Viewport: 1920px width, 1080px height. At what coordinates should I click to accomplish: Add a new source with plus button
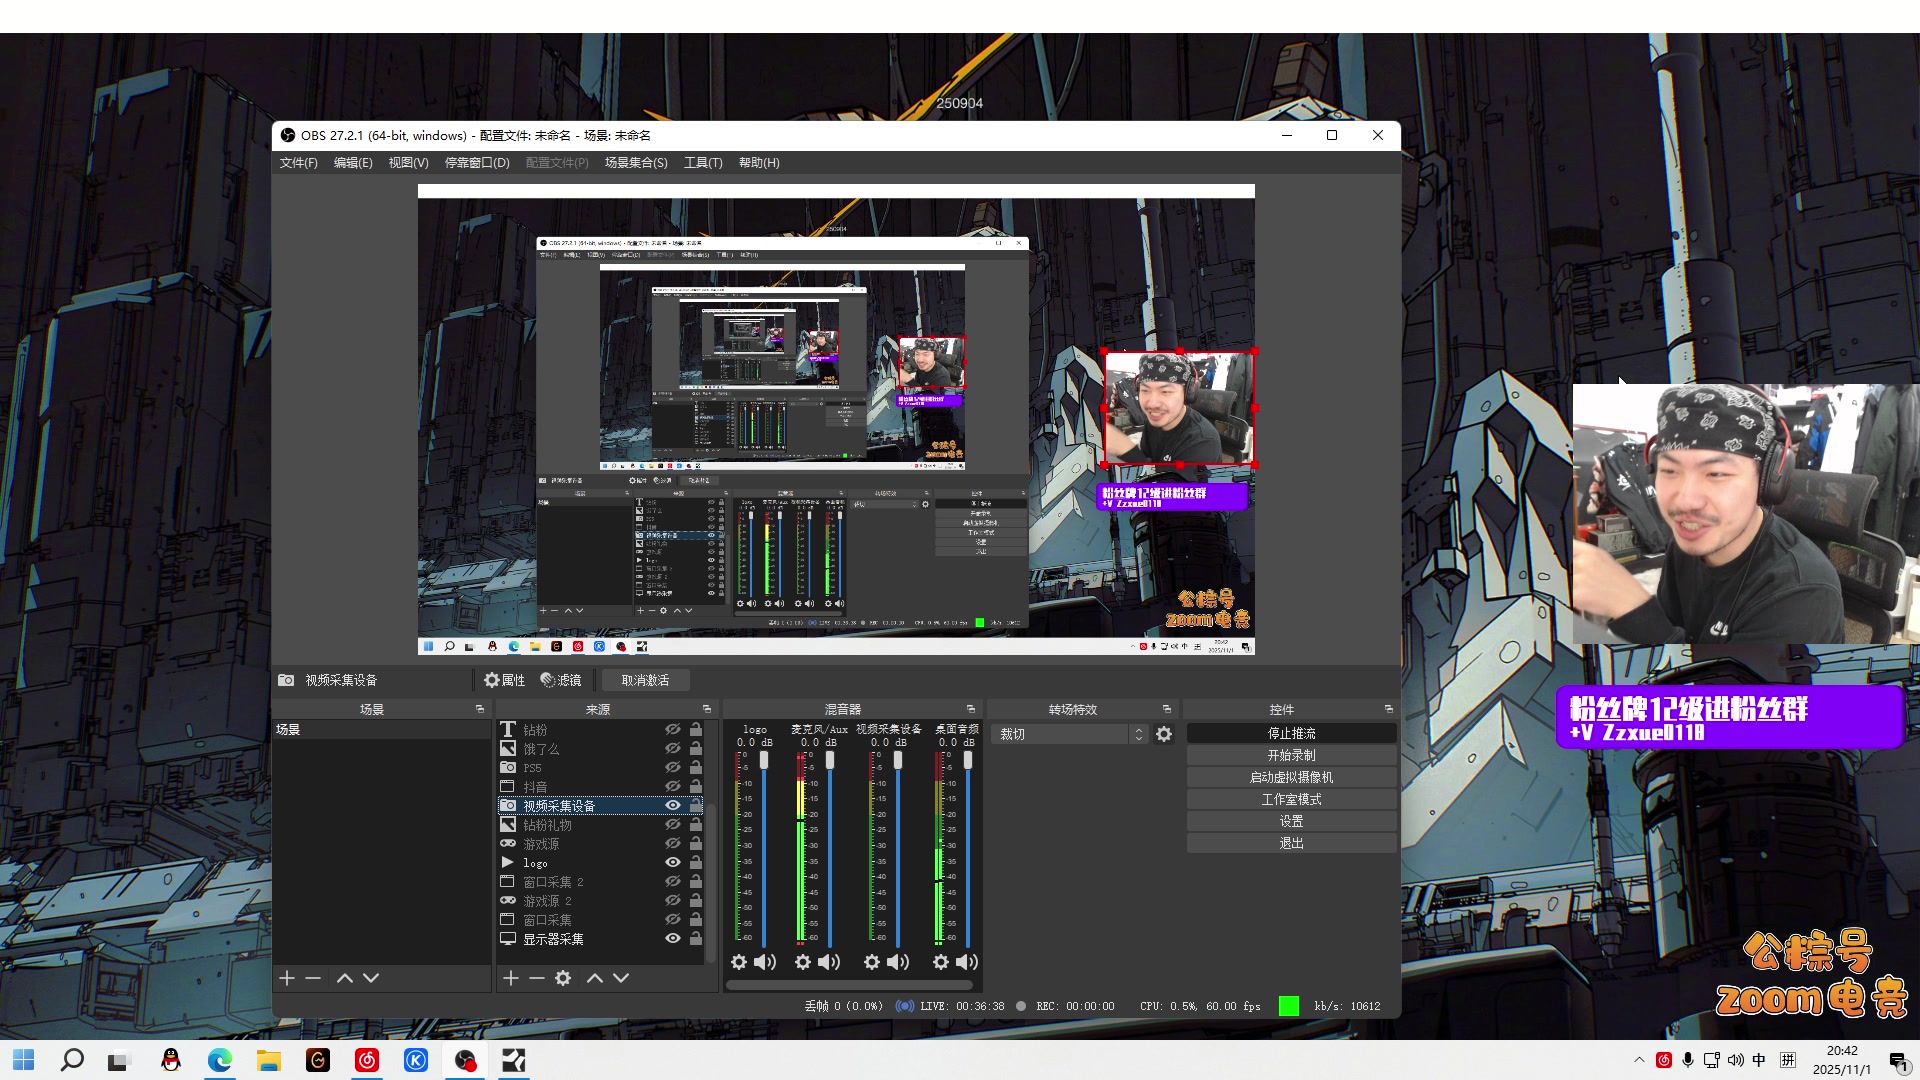511,978
